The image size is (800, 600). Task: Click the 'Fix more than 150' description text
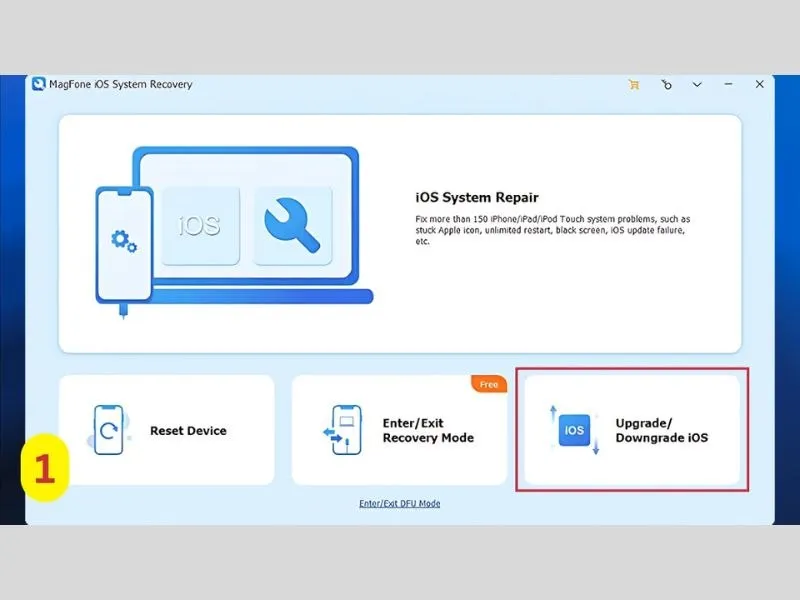(x=553, y=230)
